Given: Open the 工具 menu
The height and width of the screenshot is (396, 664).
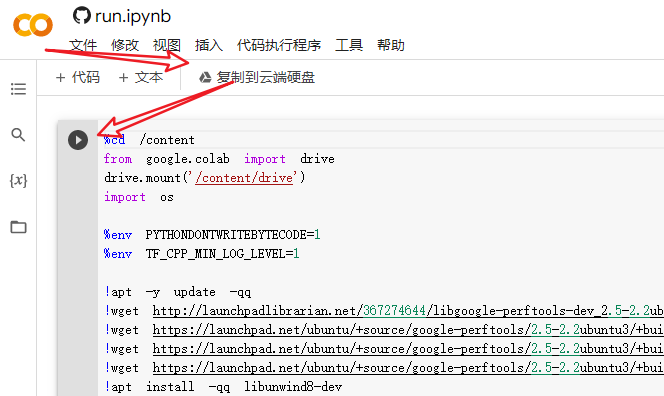Looking at the screenshot, I should pos(349,45).
